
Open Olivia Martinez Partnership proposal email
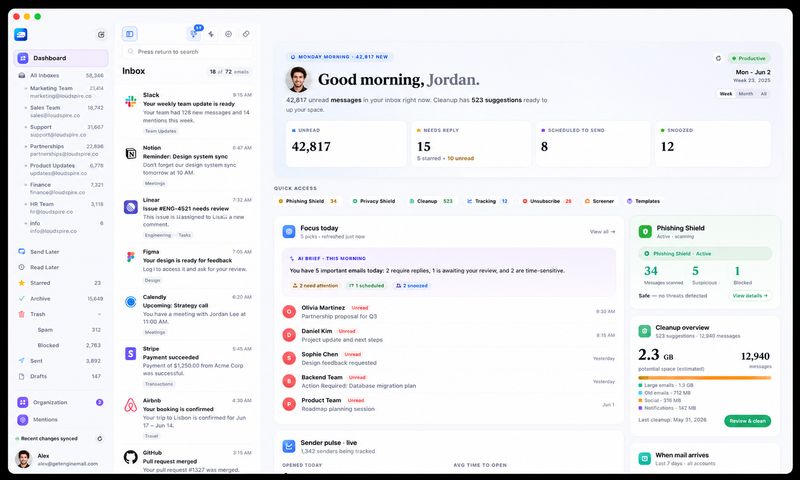click(x=448, y=312)
